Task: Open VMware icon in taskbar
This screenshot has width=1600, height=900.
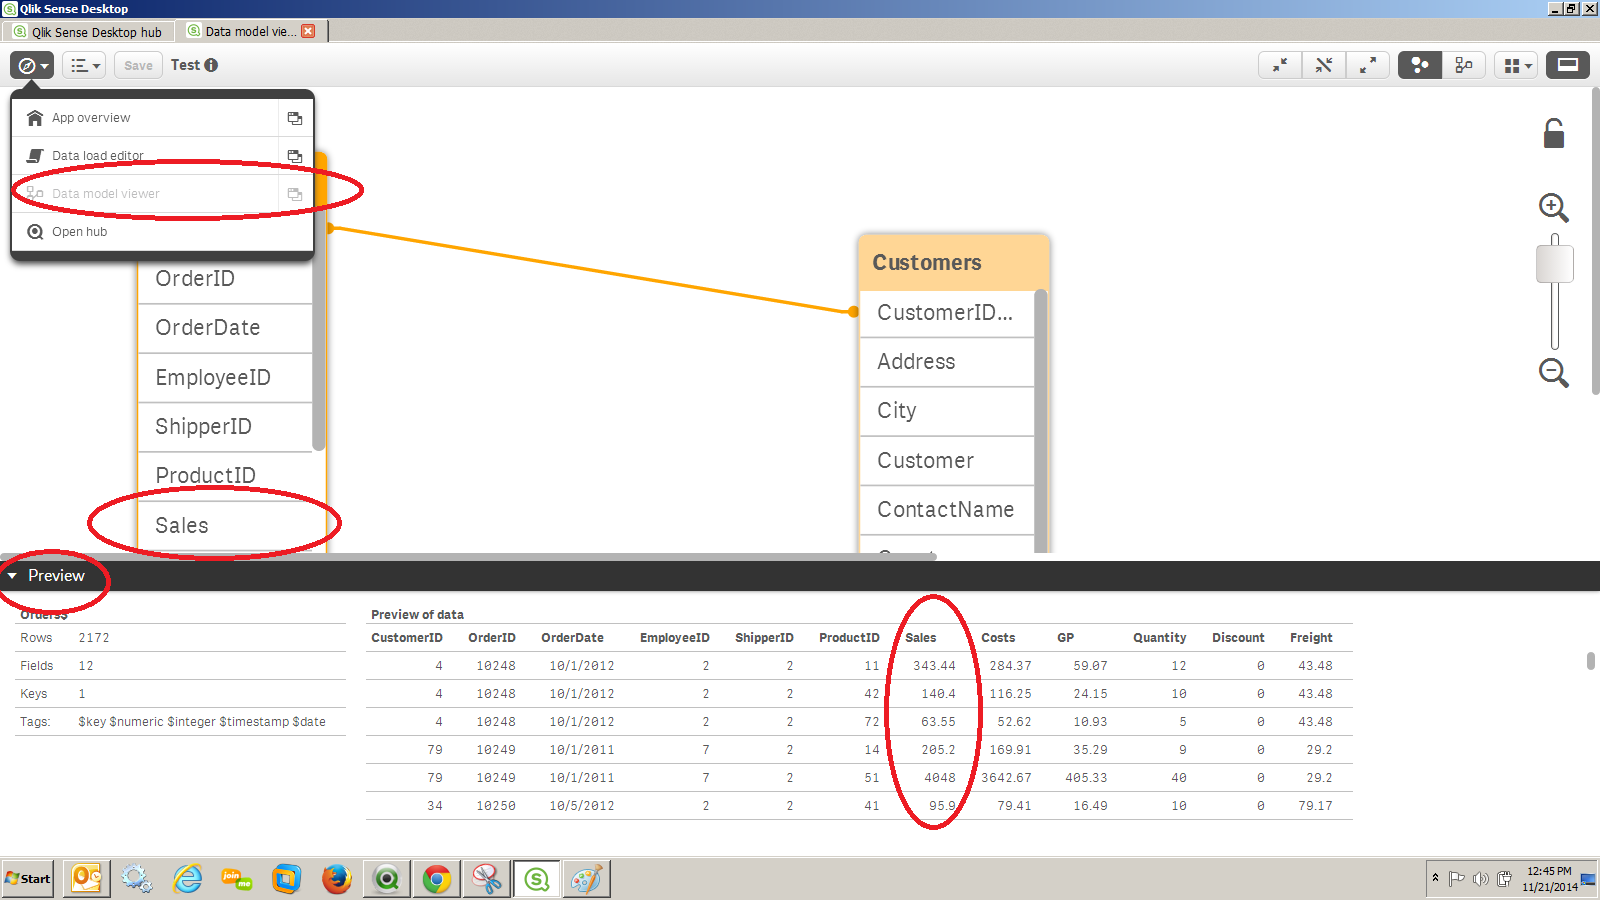Action: pyautogui.click(x=287, y=879)
